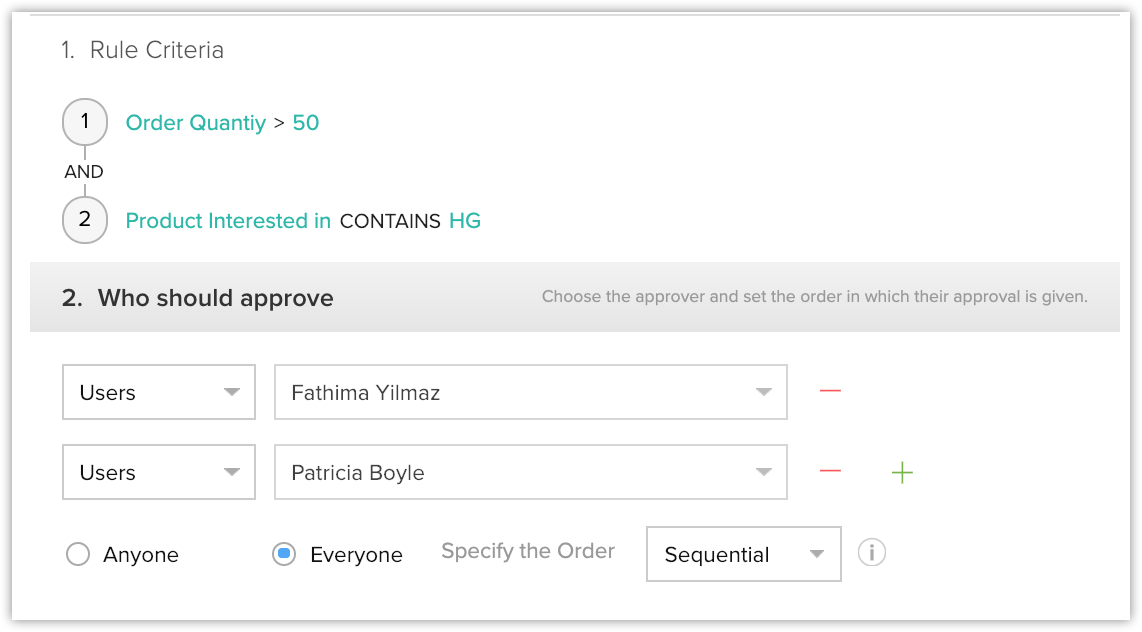Expand the Patricia Boyle approver dropdown
Image resolution: width=1142 pixels, height=632 pixels.
pyautogui.click(x=531, y=472)
